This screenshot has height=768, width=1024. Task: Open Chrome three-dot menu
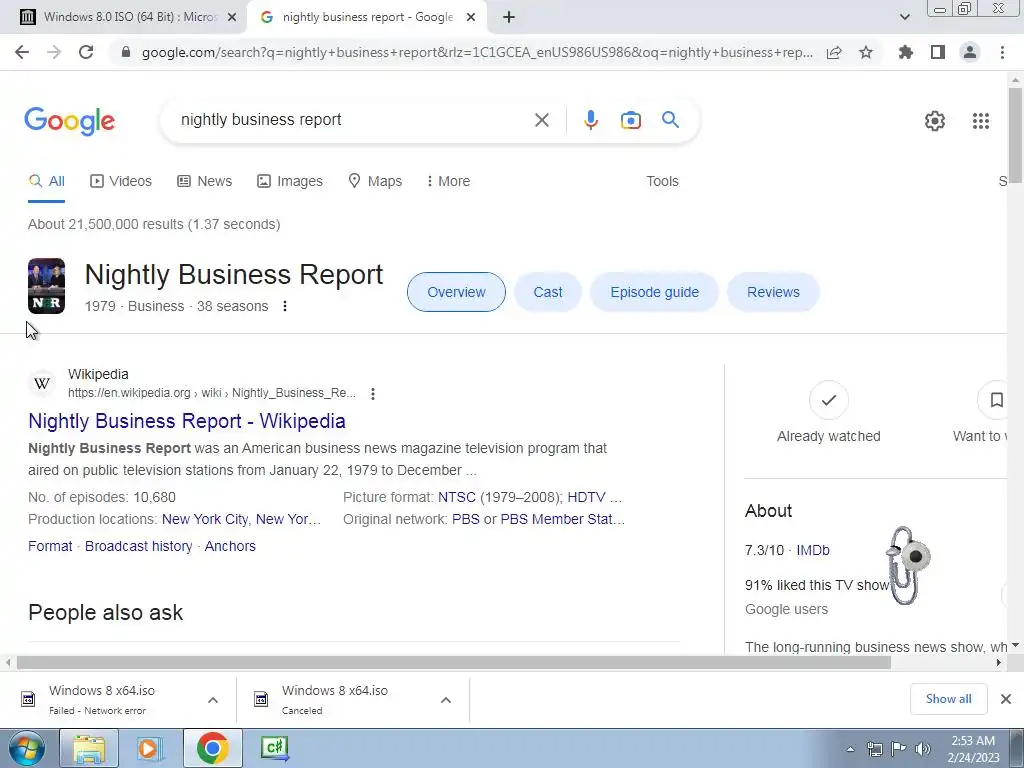coord(1002,52)
